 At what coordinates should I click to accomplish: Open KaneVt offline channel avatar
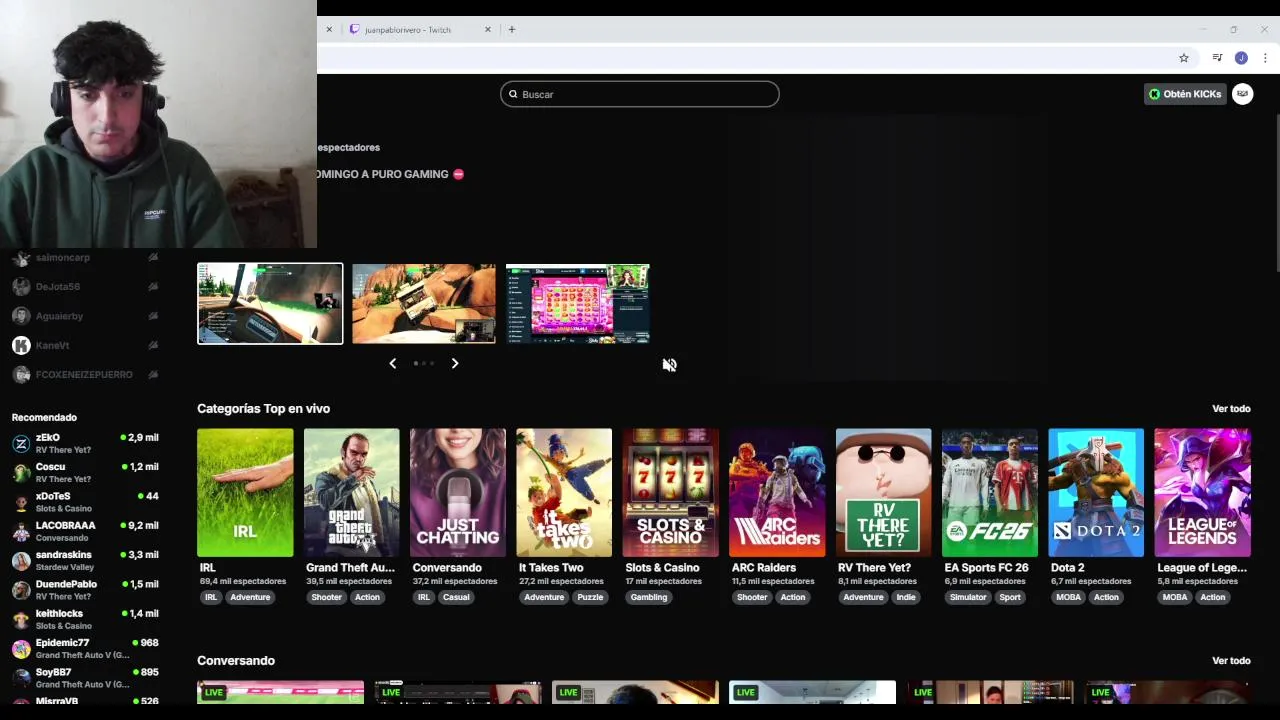point(21,345)
